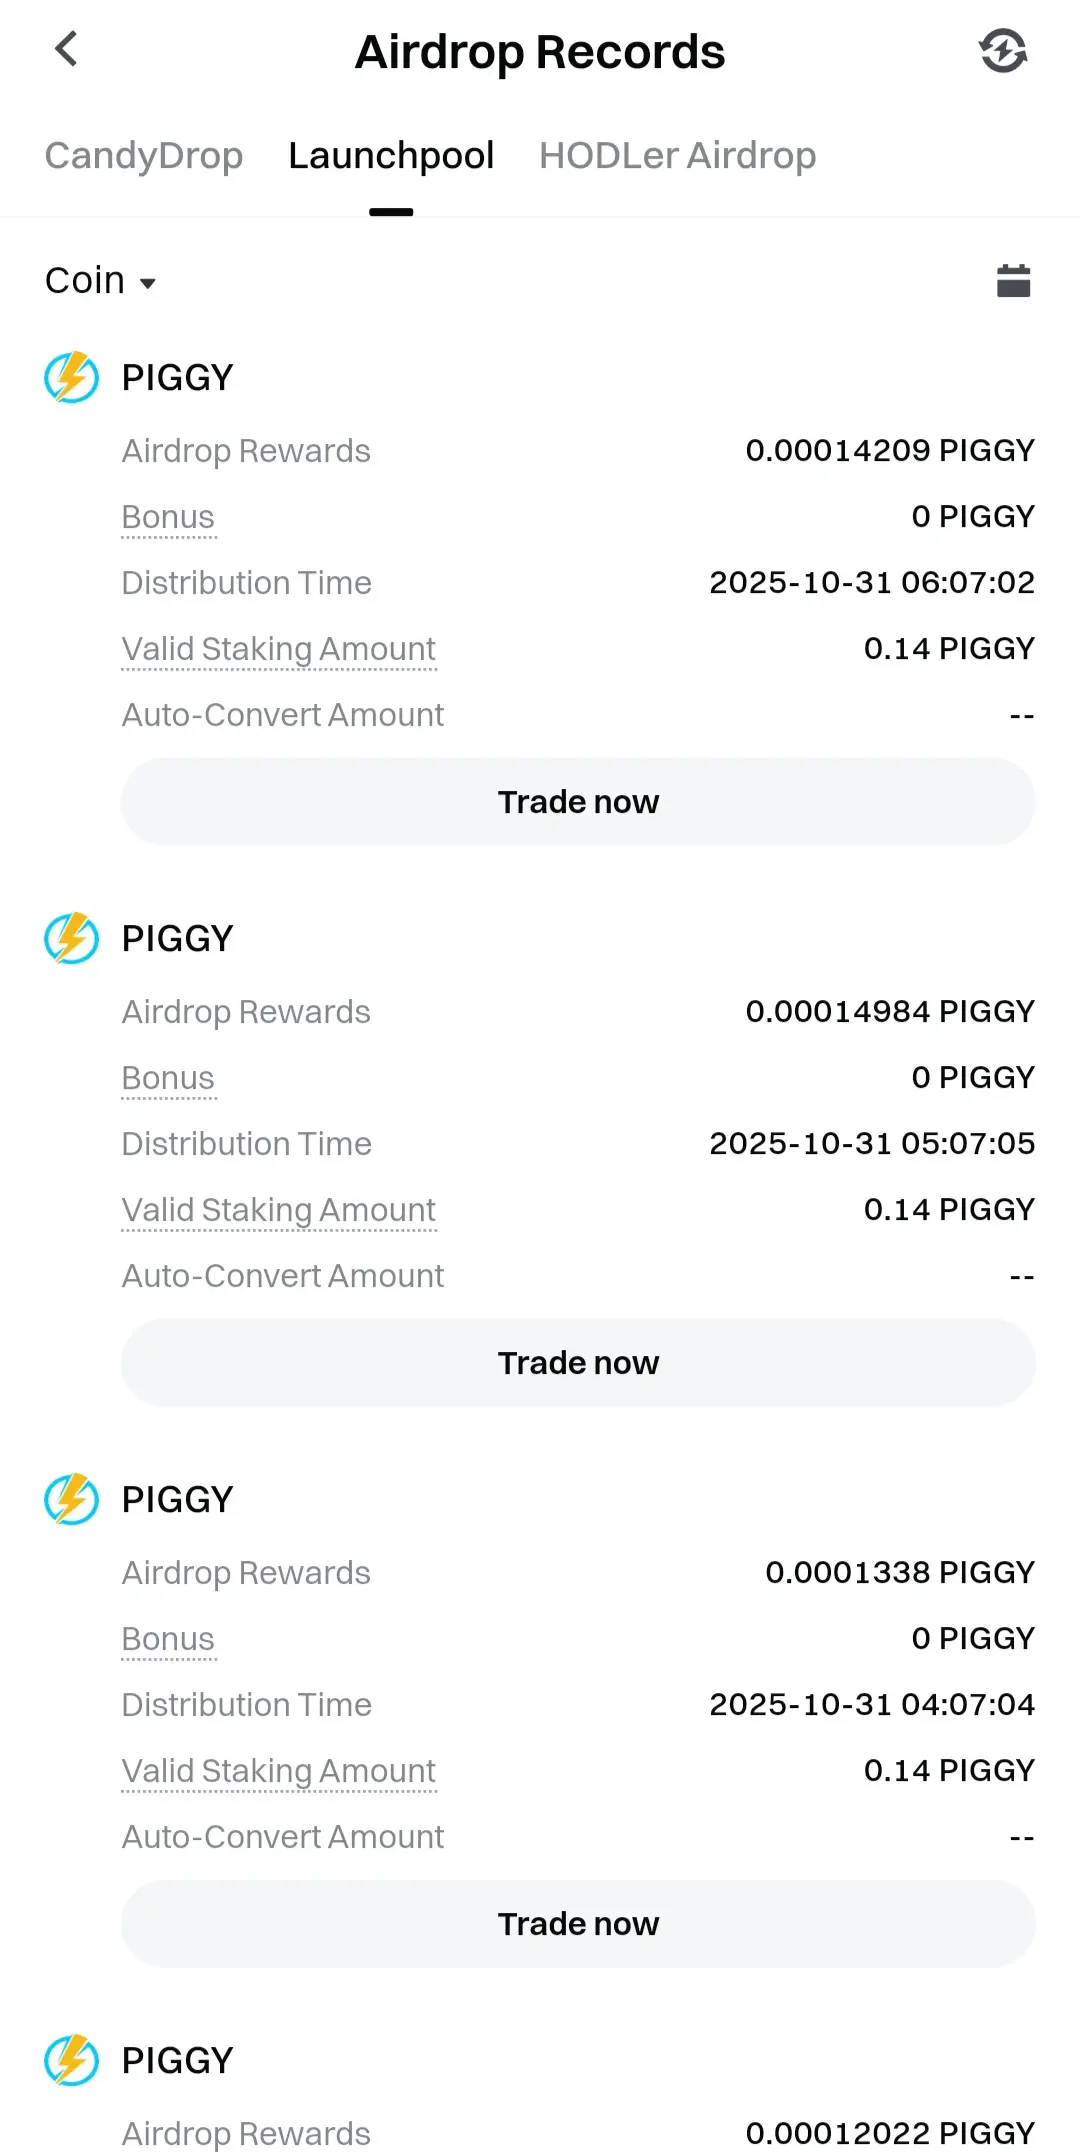Select the Launchpool tab
The image size is (1080, 2152).
[391, 156]
